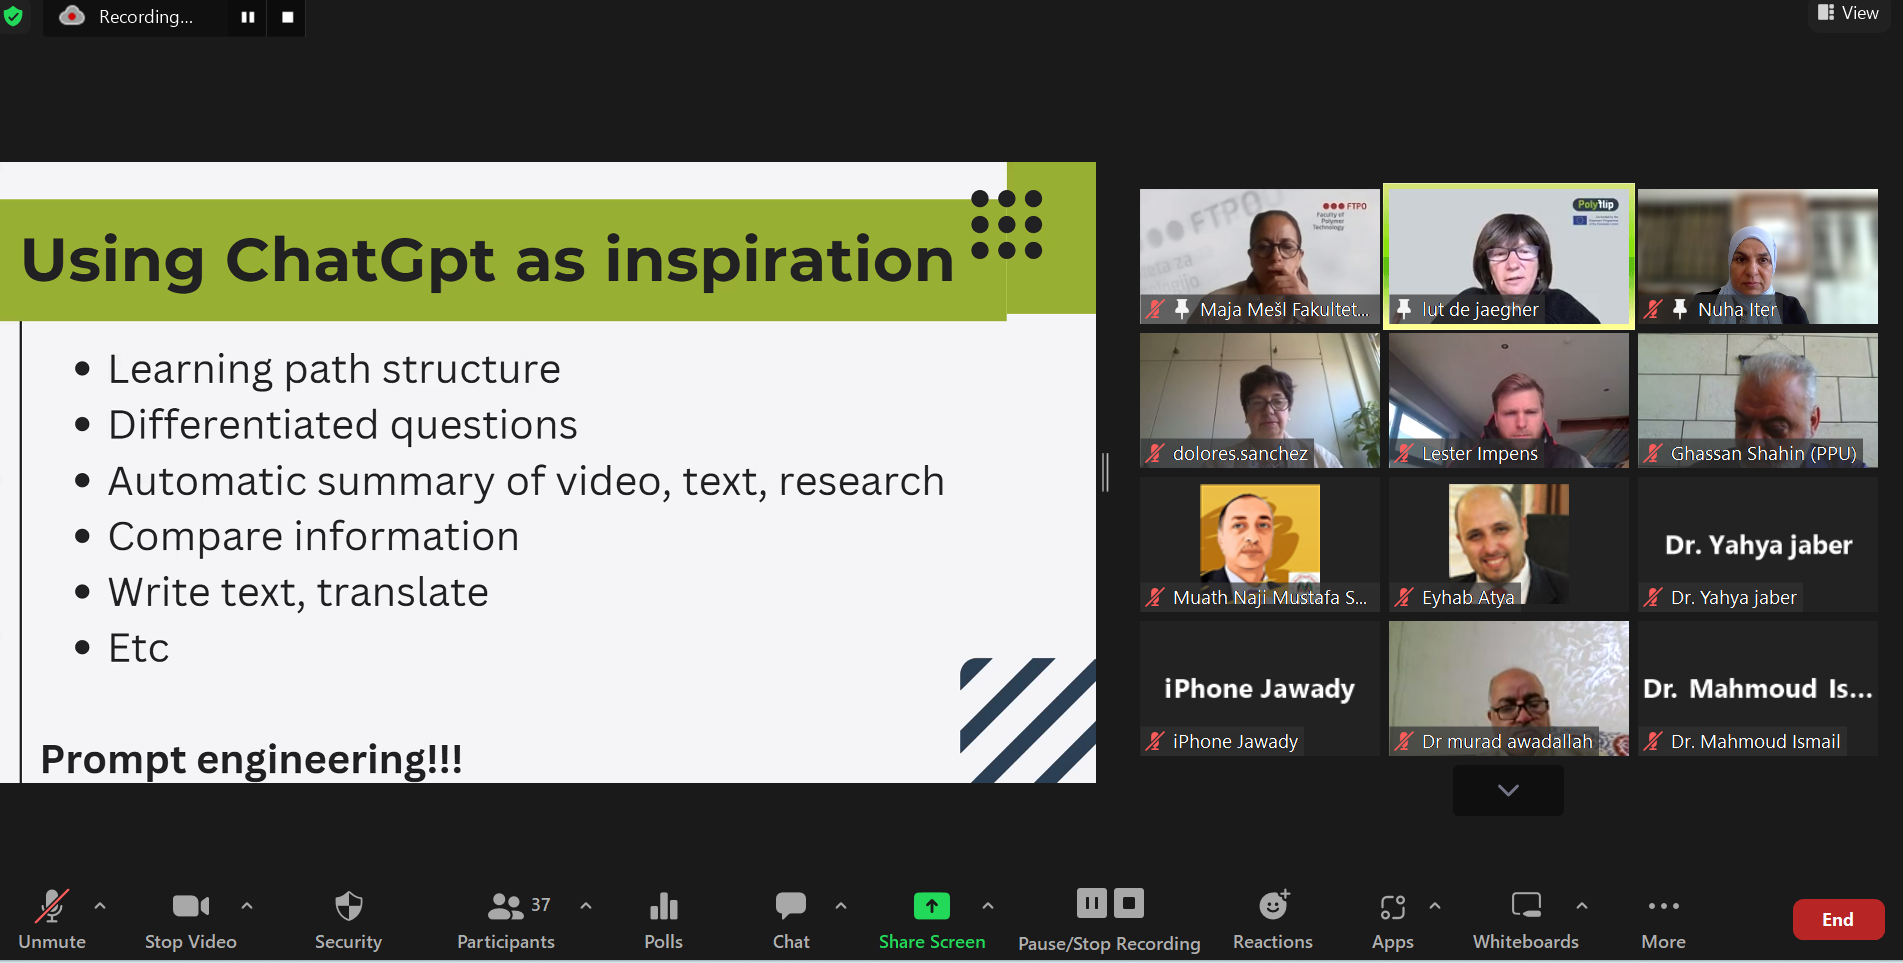
Task: Click the Unmute microphone icon
Action: click(52, 906)
